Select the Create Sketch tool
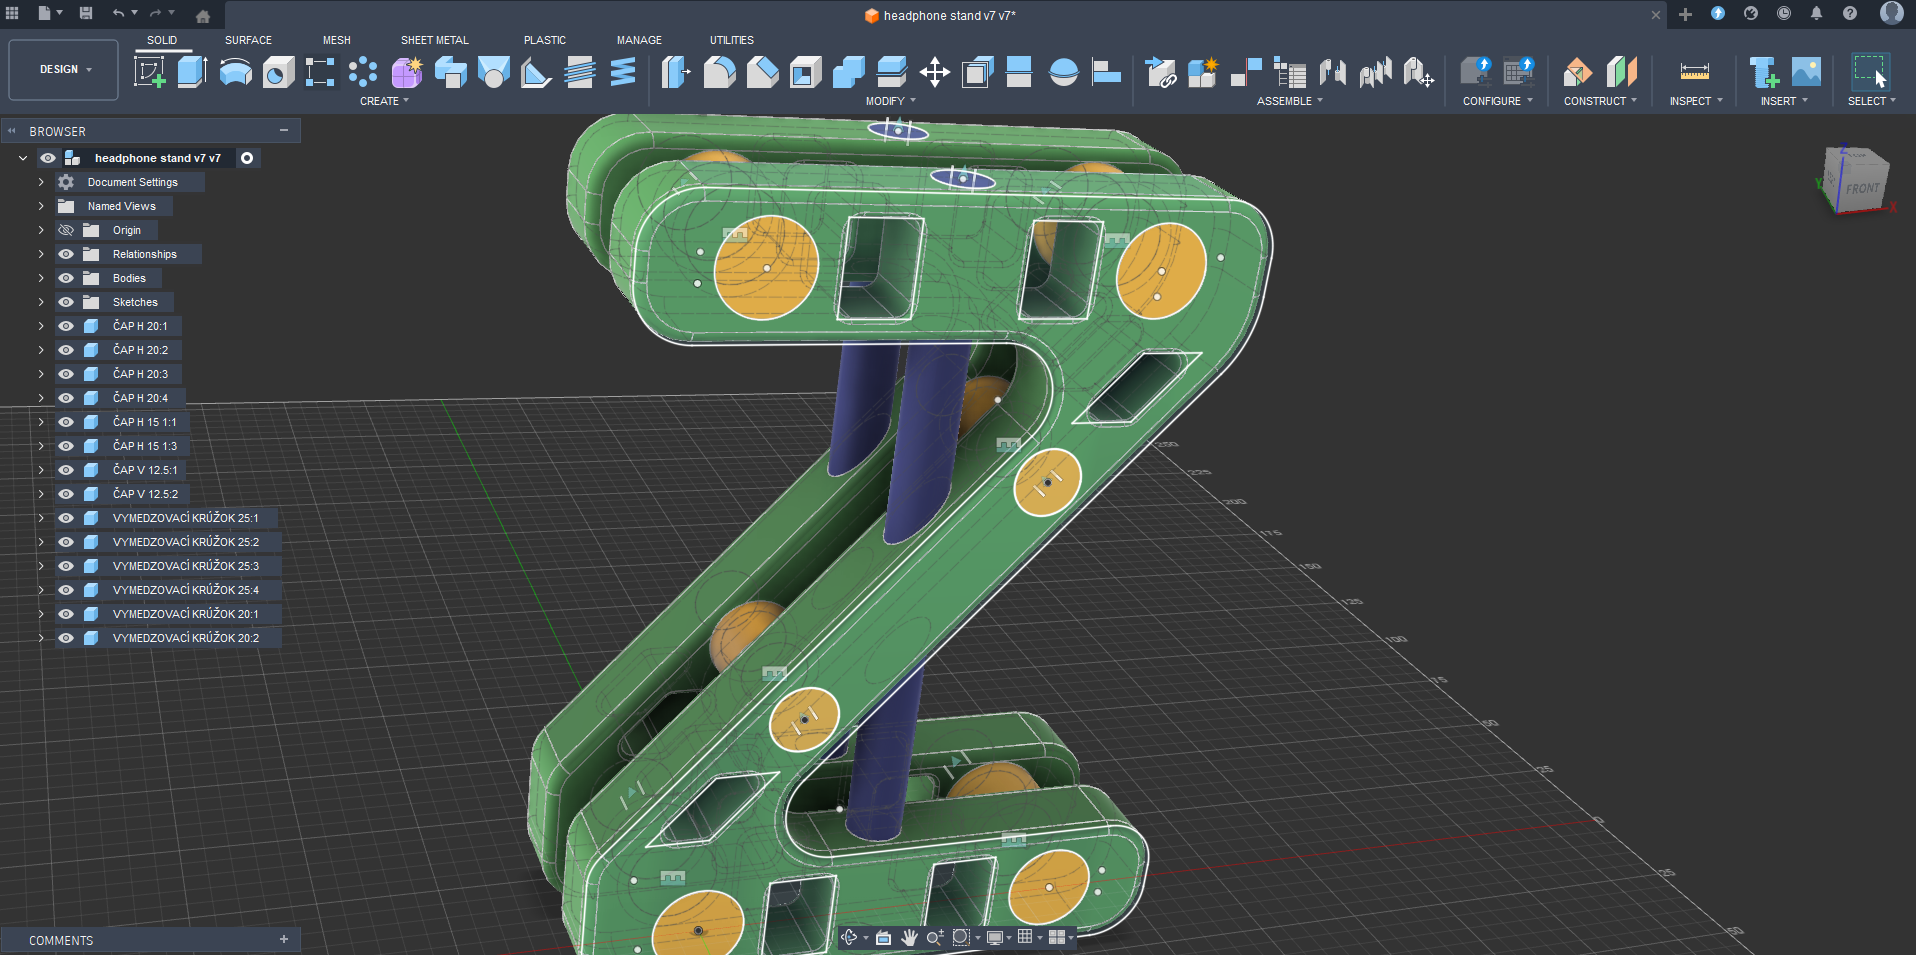This screenshot has width=1916, height=955. pyautogui.click(x=149, y=72)
